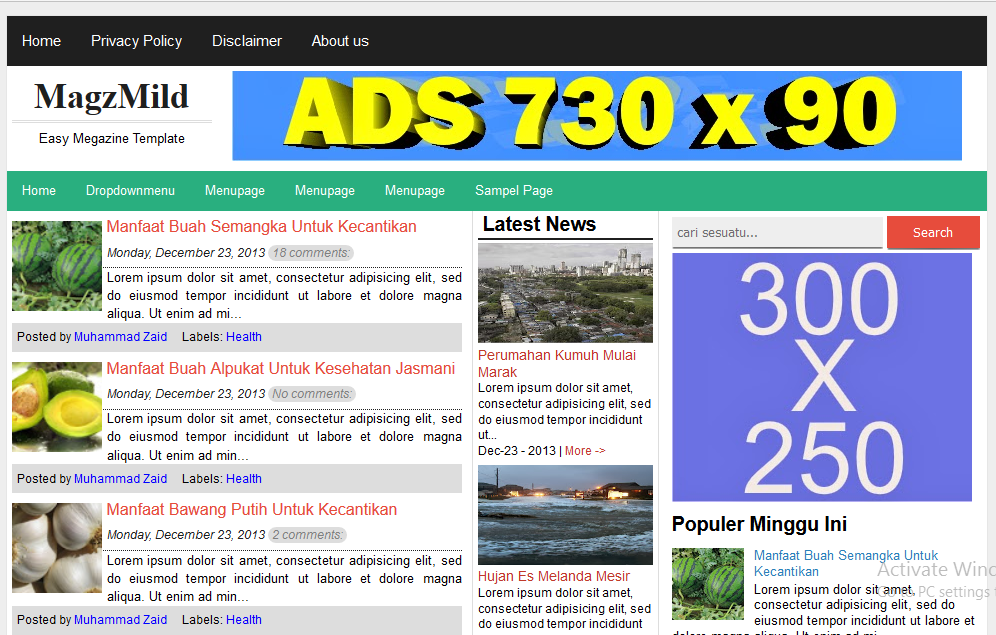Open the garlic thumbnail image
Image resolution: width=996 pixels, height=635 pixels.
pyautogui.click(x=57, y=548)
